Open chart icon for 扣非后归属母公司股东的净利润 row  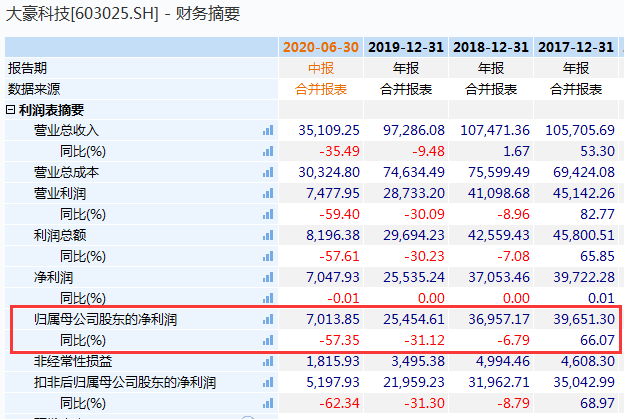click(x=268, y=382)
